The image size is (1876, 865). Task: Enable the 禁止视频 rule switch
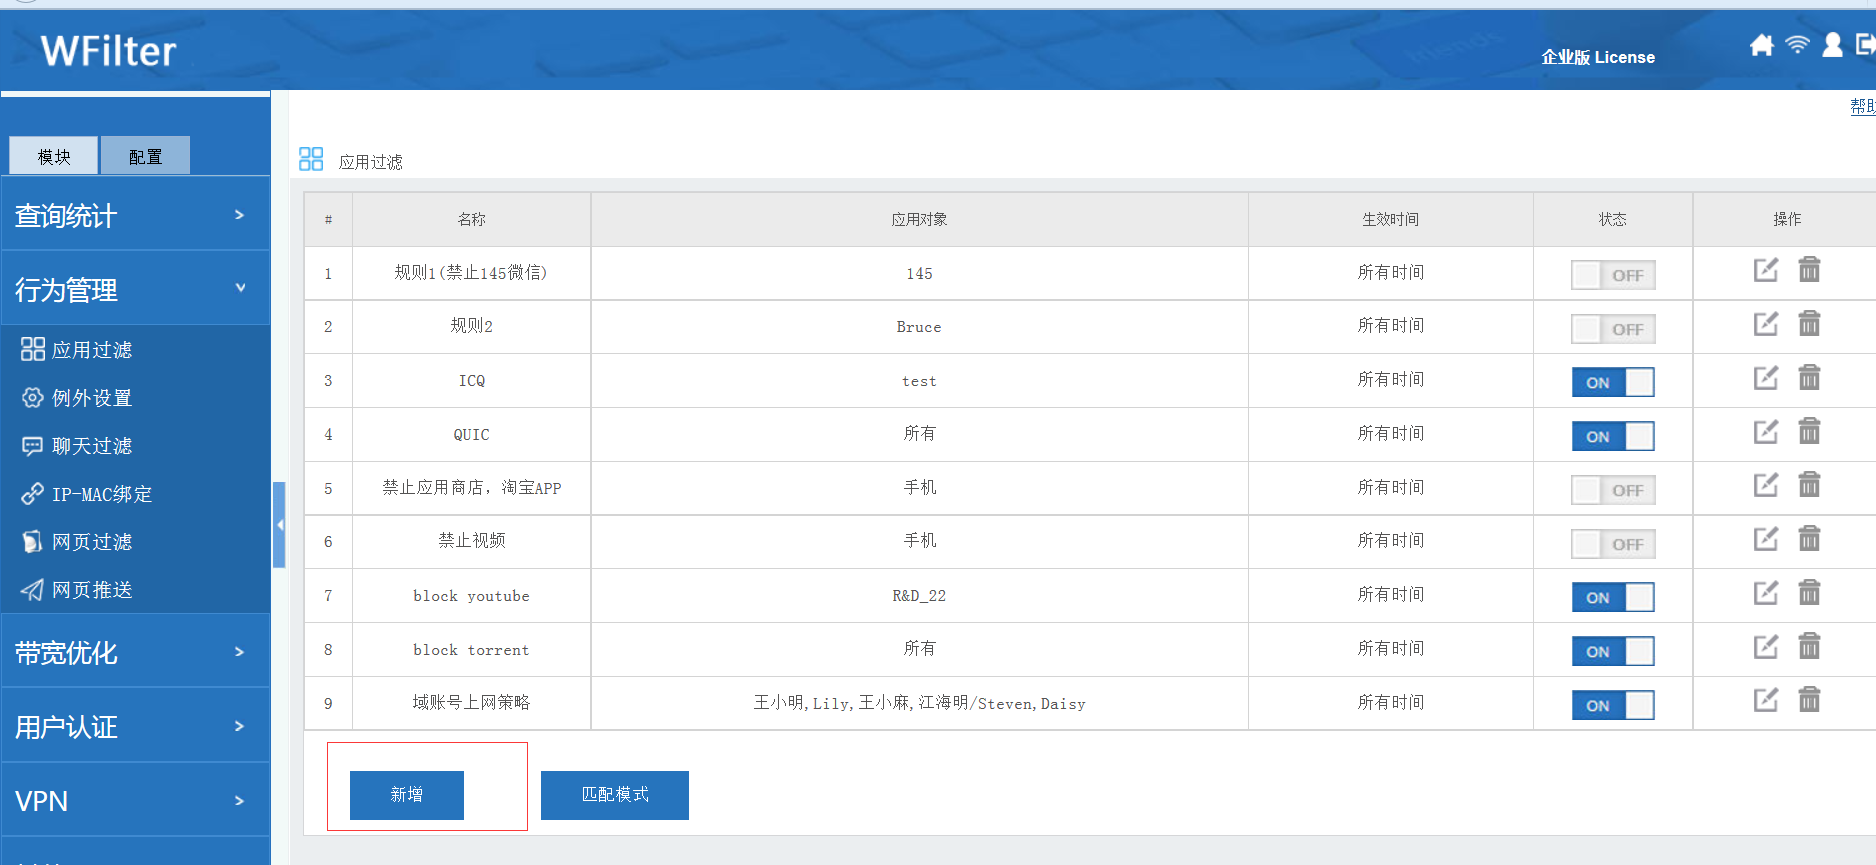click(1612, 544)
